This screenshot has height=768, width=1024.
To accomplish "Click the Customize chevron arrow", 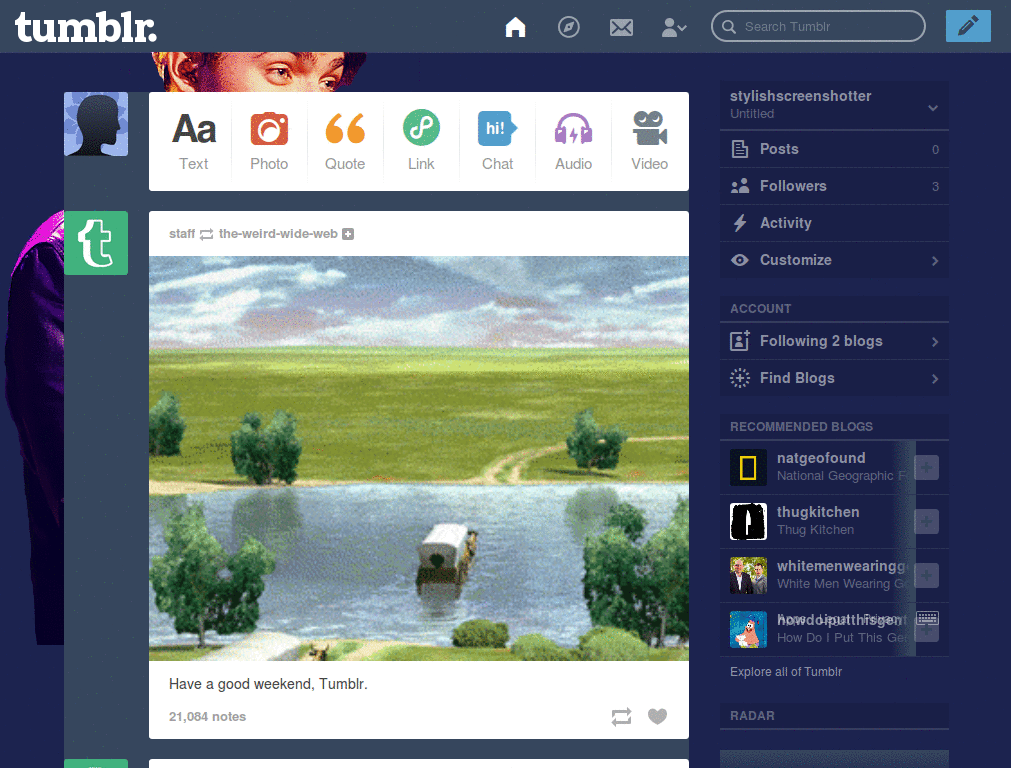I will (x=935, y=261).
